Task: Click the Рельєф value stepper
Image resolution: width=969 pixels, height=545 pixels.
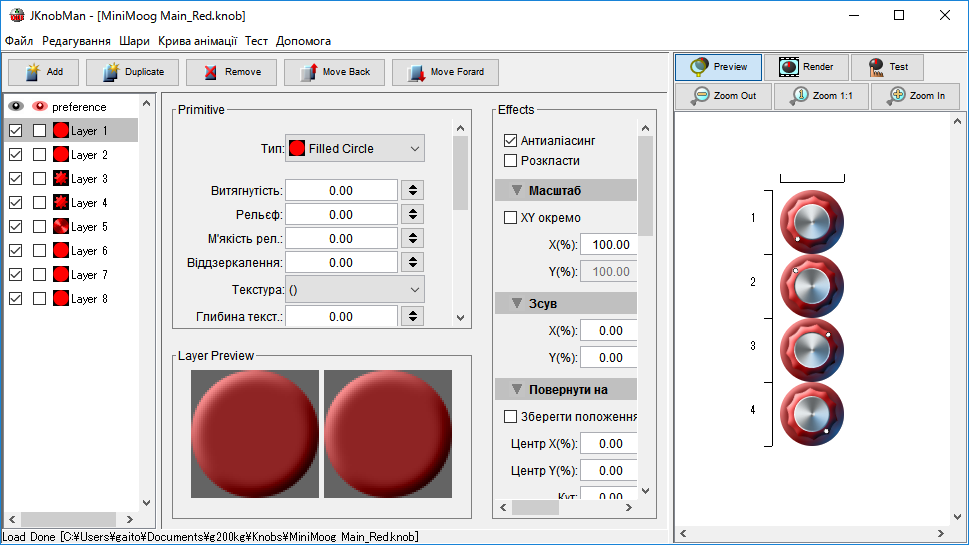Action: pyautogui.click(x=413, y=215)
